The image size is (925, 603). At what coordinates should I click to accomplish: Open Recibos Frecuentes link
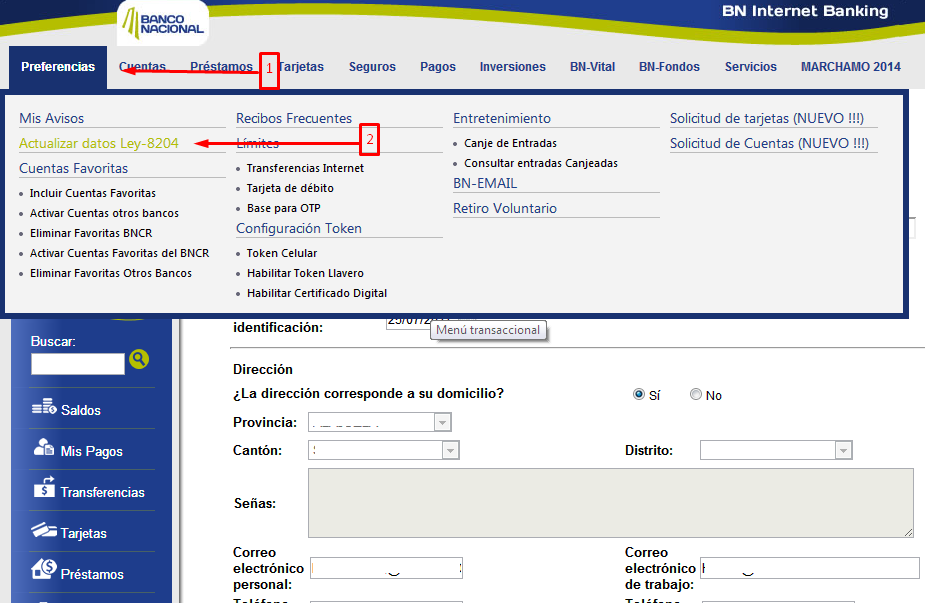pyautogui.click(x=294, y=118)
